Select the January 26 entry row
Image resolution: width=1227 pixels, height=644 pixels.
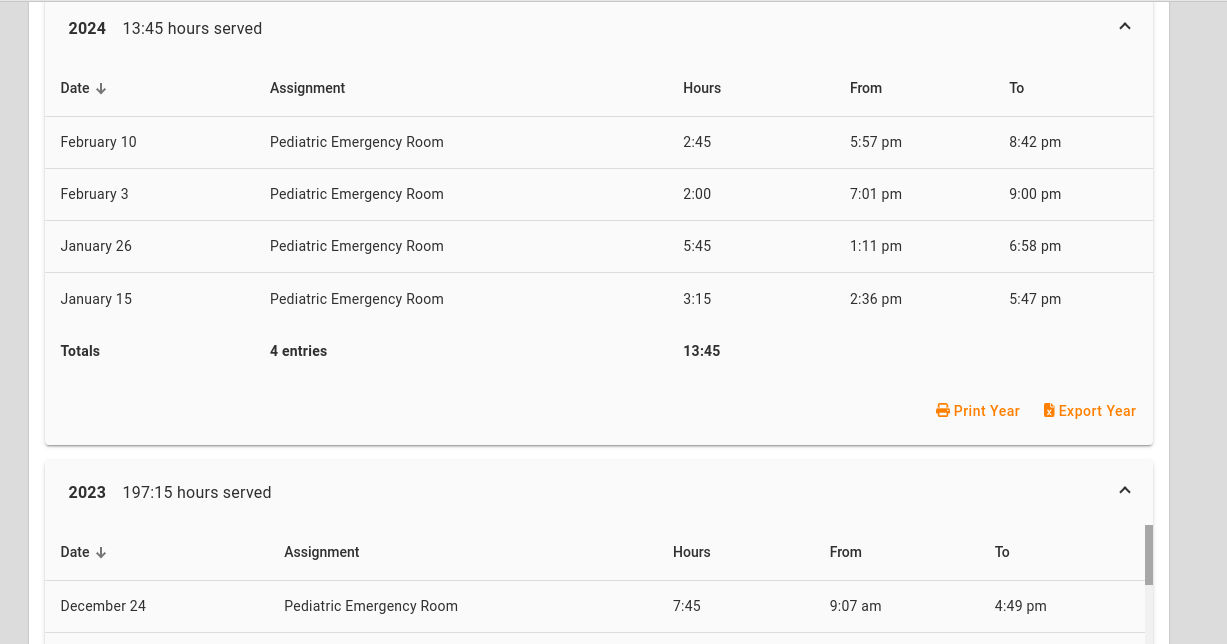(598, 246)
